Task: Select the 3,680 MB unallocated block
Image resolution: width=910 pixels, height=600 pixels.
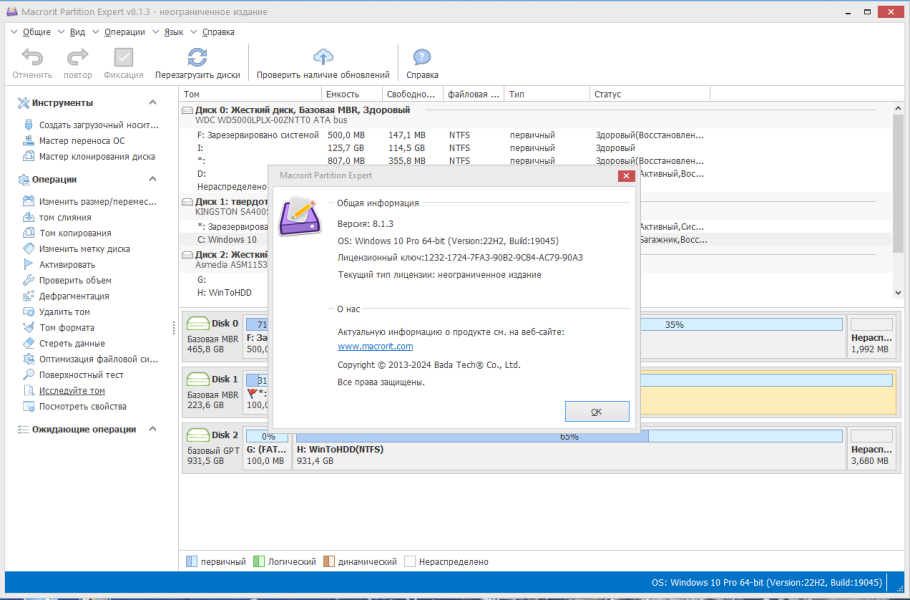Action: [871, 447]
